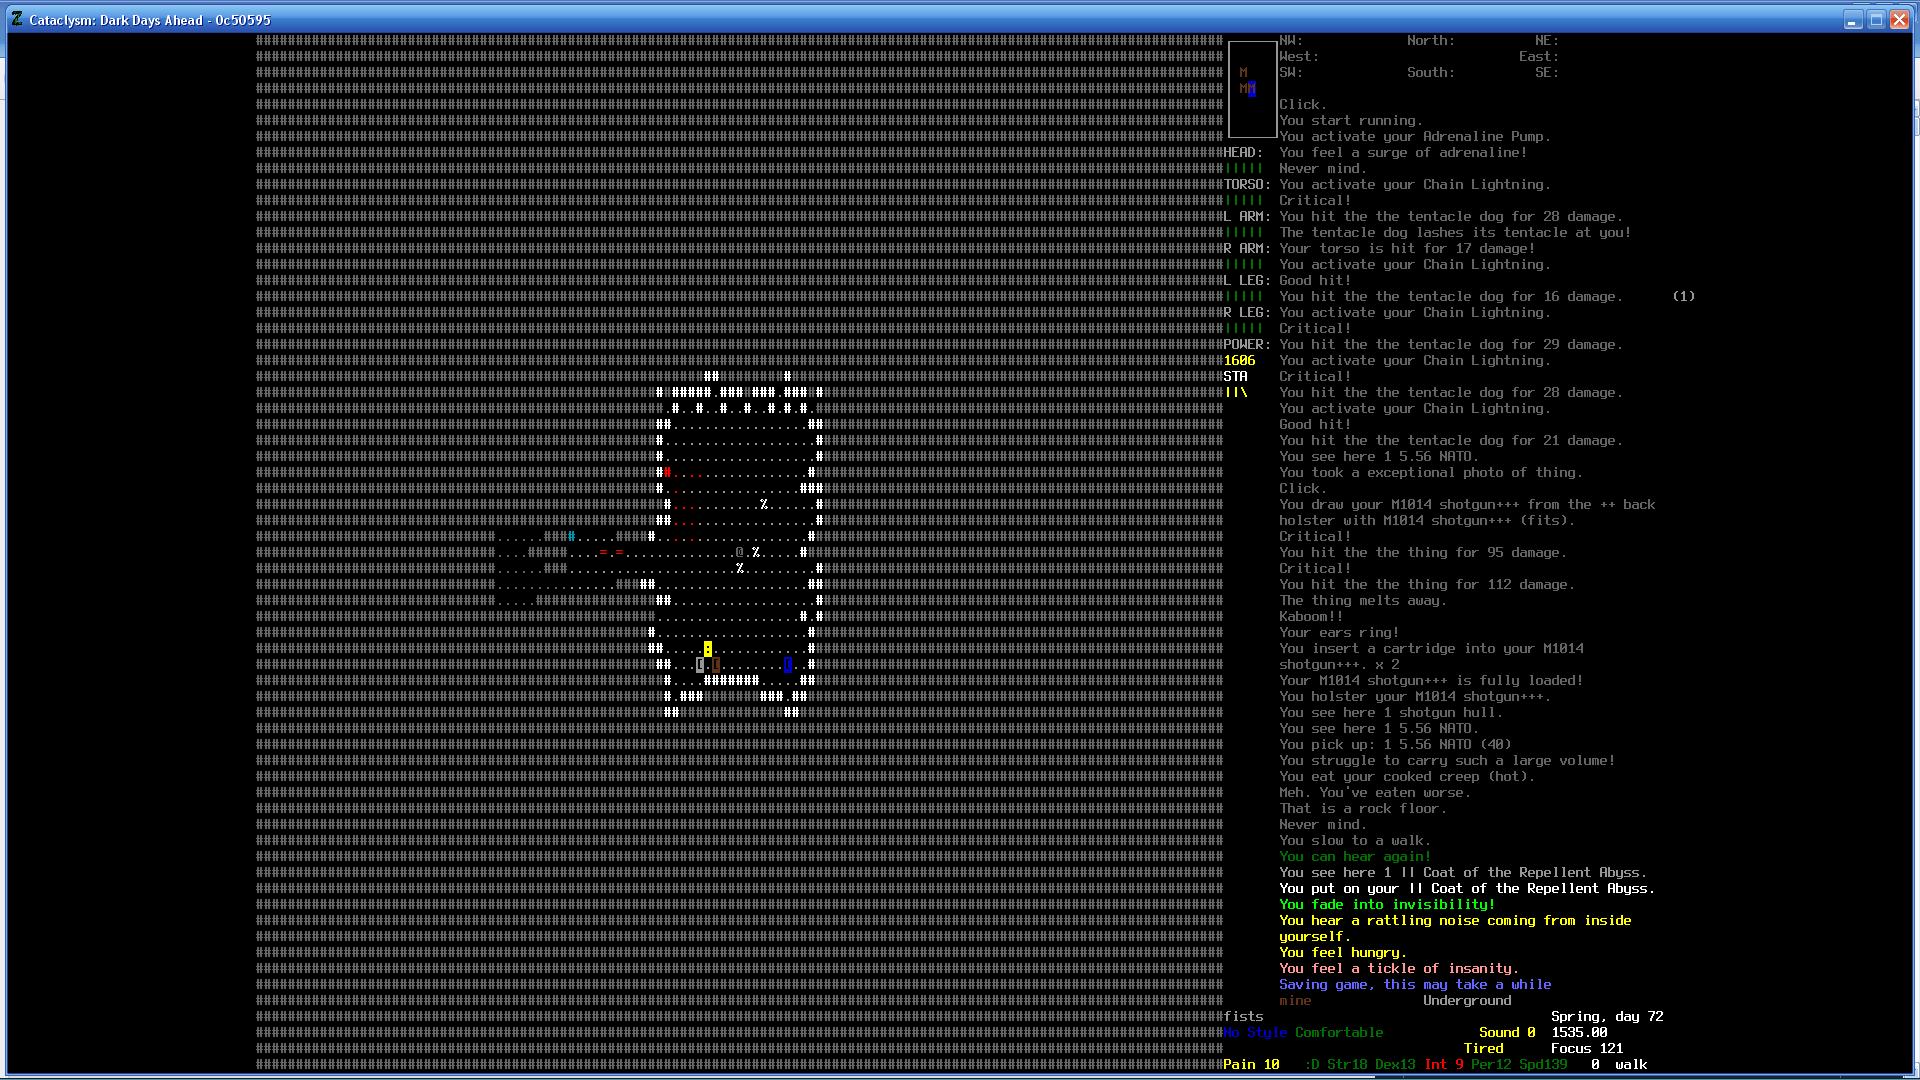Click the 'Pain 10' status indicator
Screen dimensions: 1920x1080
click(1251, 1065)
